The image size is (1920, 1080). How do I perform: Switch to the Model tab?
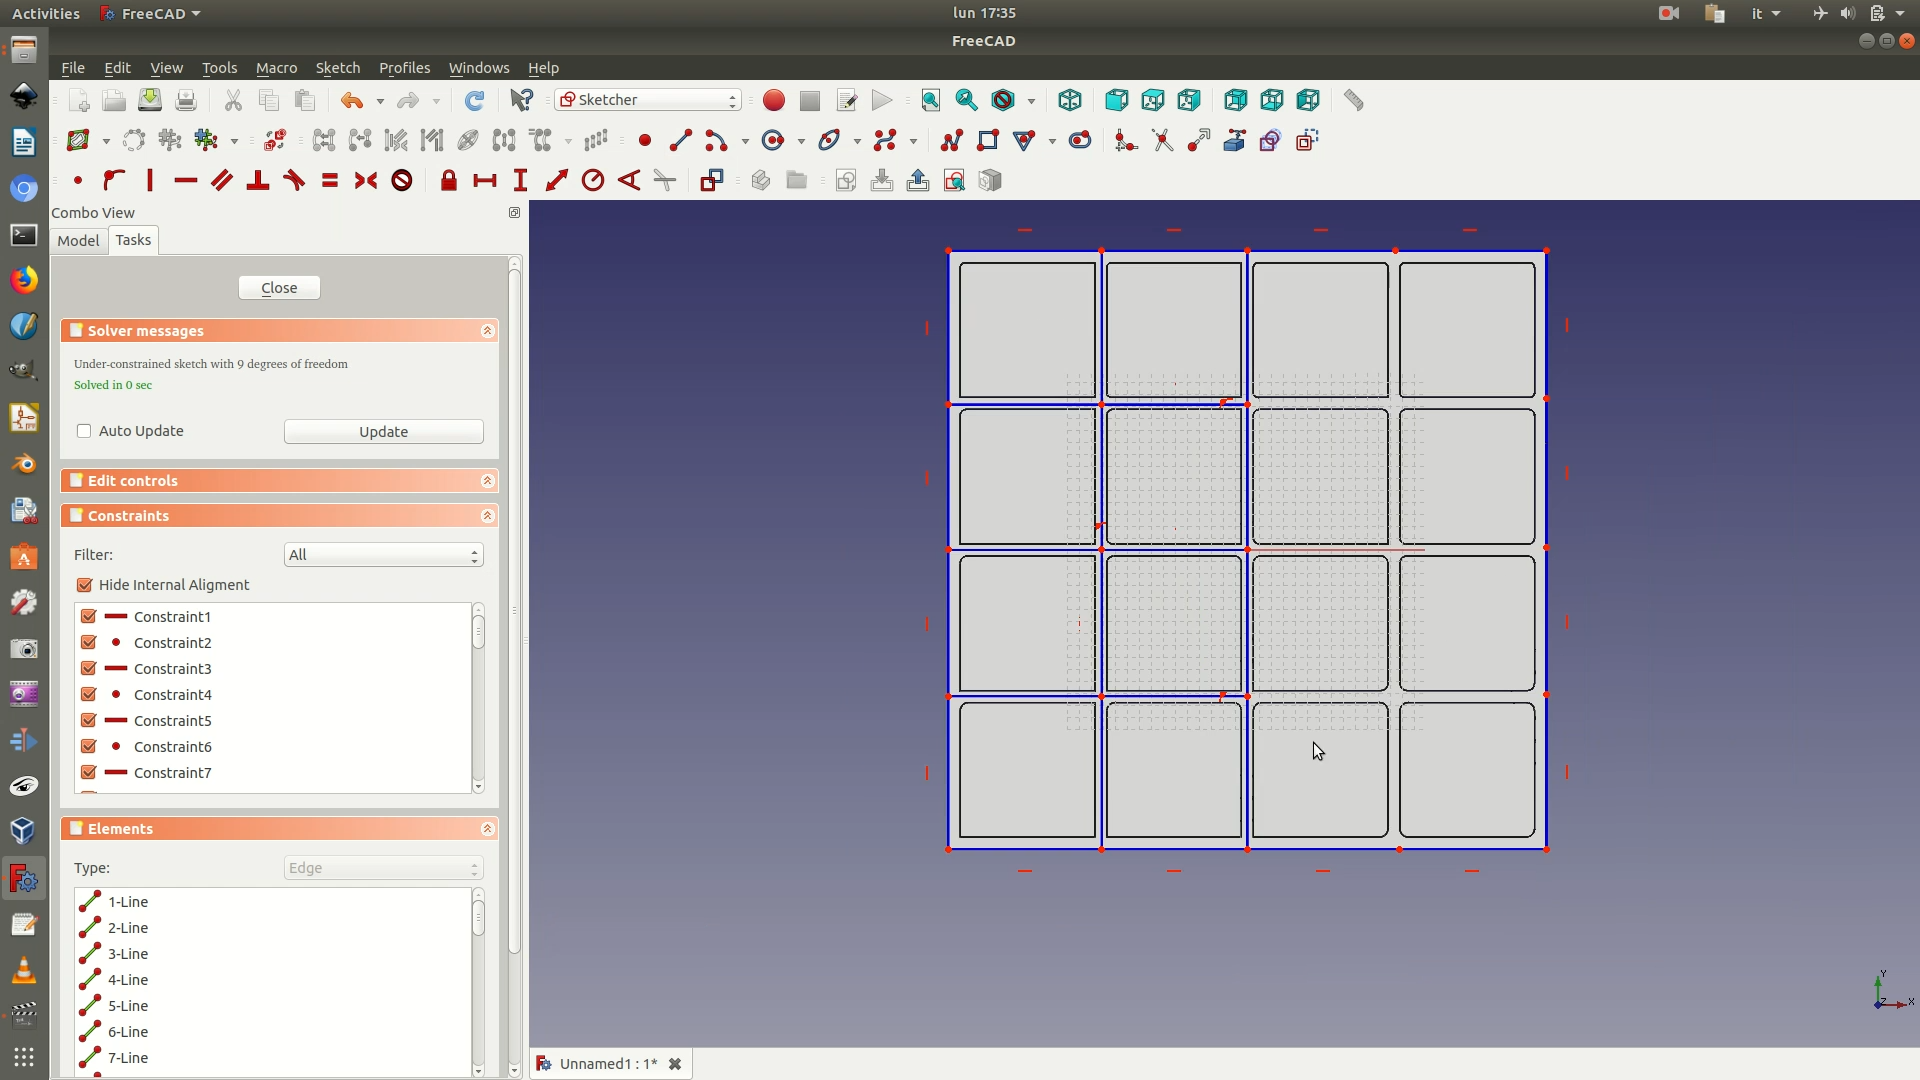pos(78,241)
